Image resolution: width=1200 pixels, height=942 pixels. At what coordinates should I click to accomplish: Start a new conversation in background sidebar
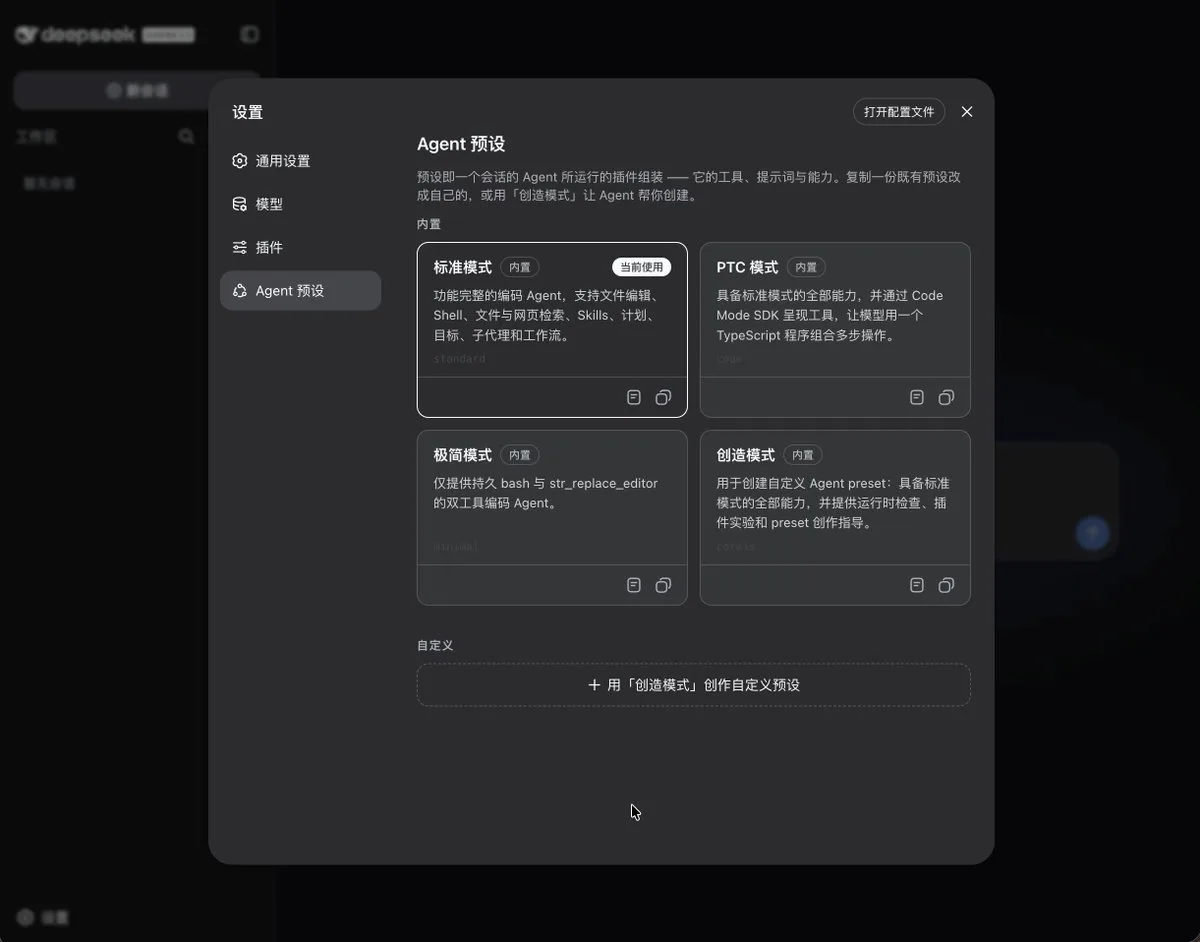[x=137, y=90]
